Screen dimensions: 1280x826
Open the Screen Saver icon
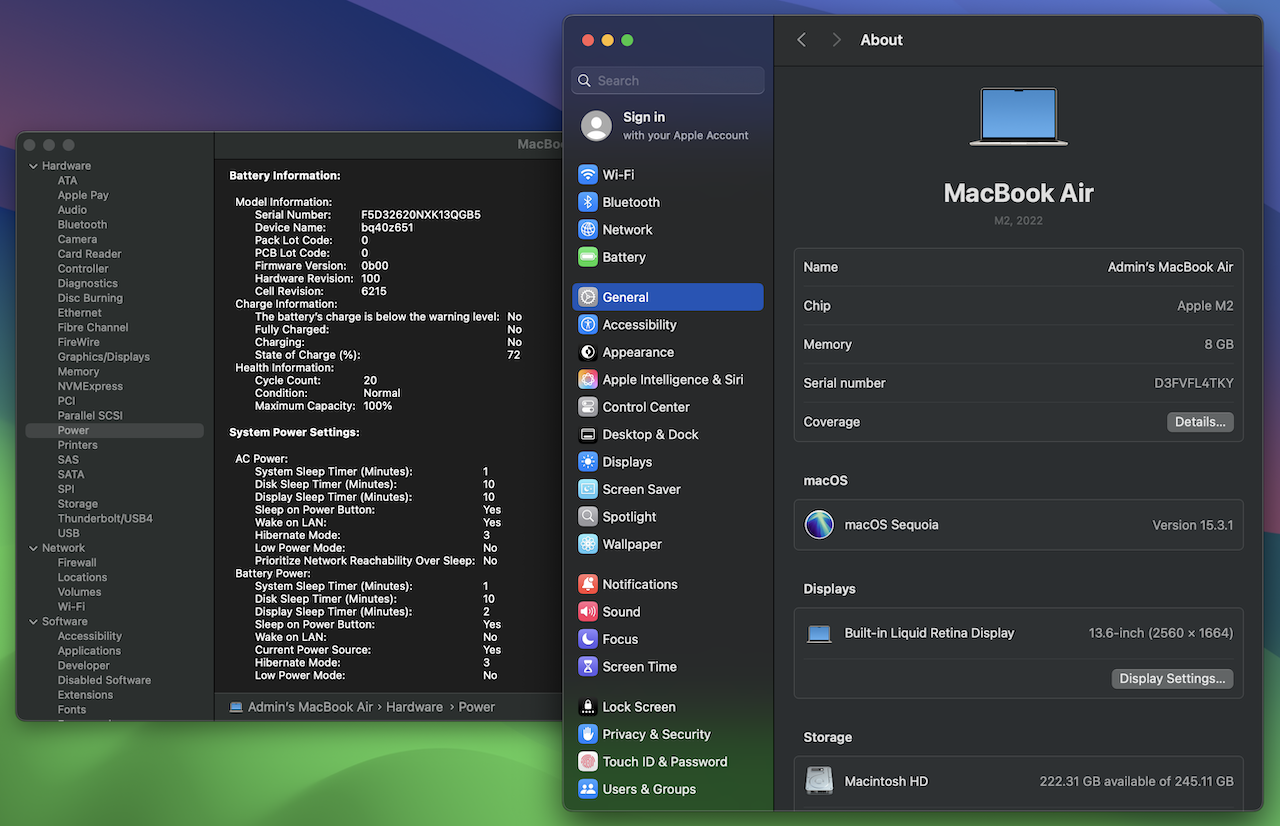tap(588, 490)
